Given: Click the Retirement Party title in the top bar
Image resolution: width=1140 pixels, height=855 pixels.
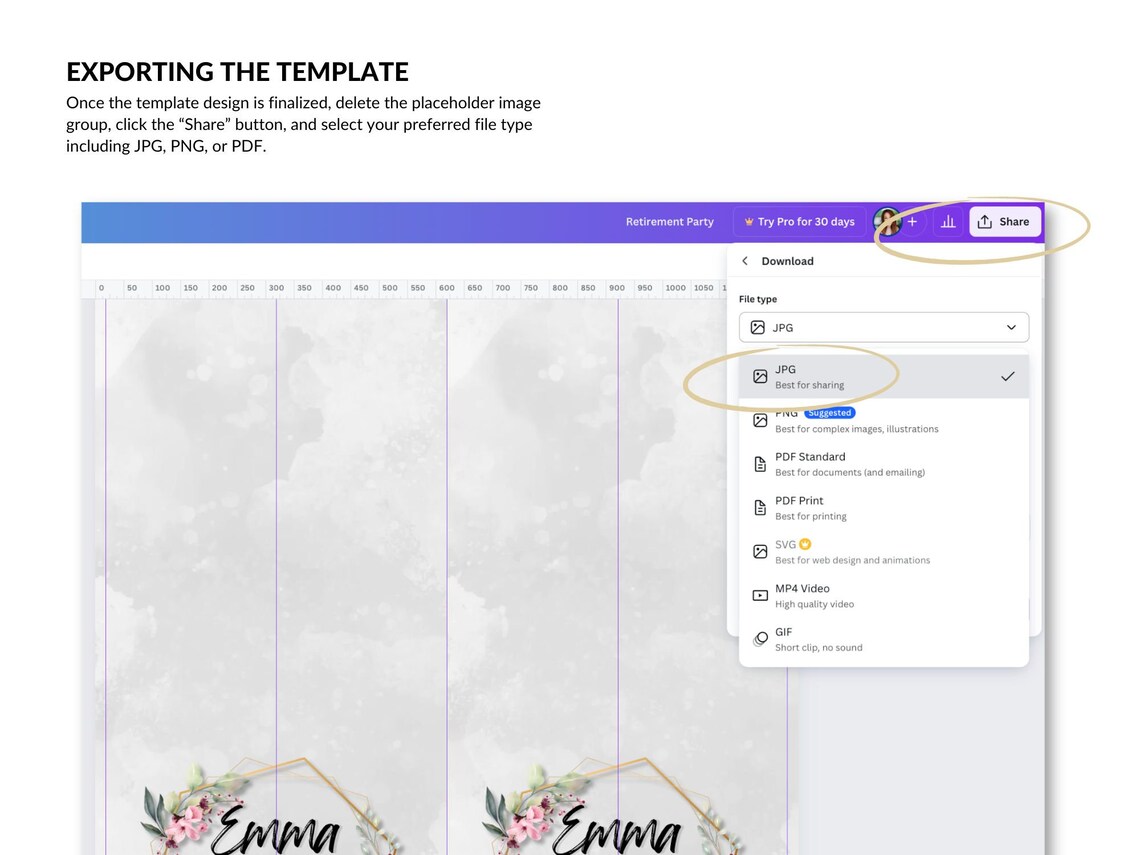Looking at the screenshot, I should (670, 221).
